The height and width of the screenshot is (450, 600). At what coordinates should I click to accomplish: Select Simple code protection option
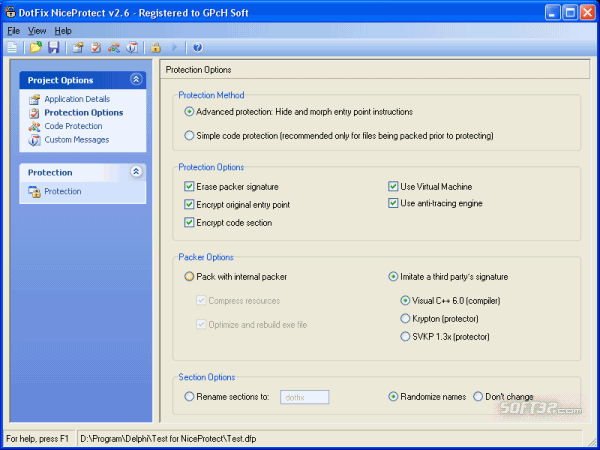click(x=189, y=135)
